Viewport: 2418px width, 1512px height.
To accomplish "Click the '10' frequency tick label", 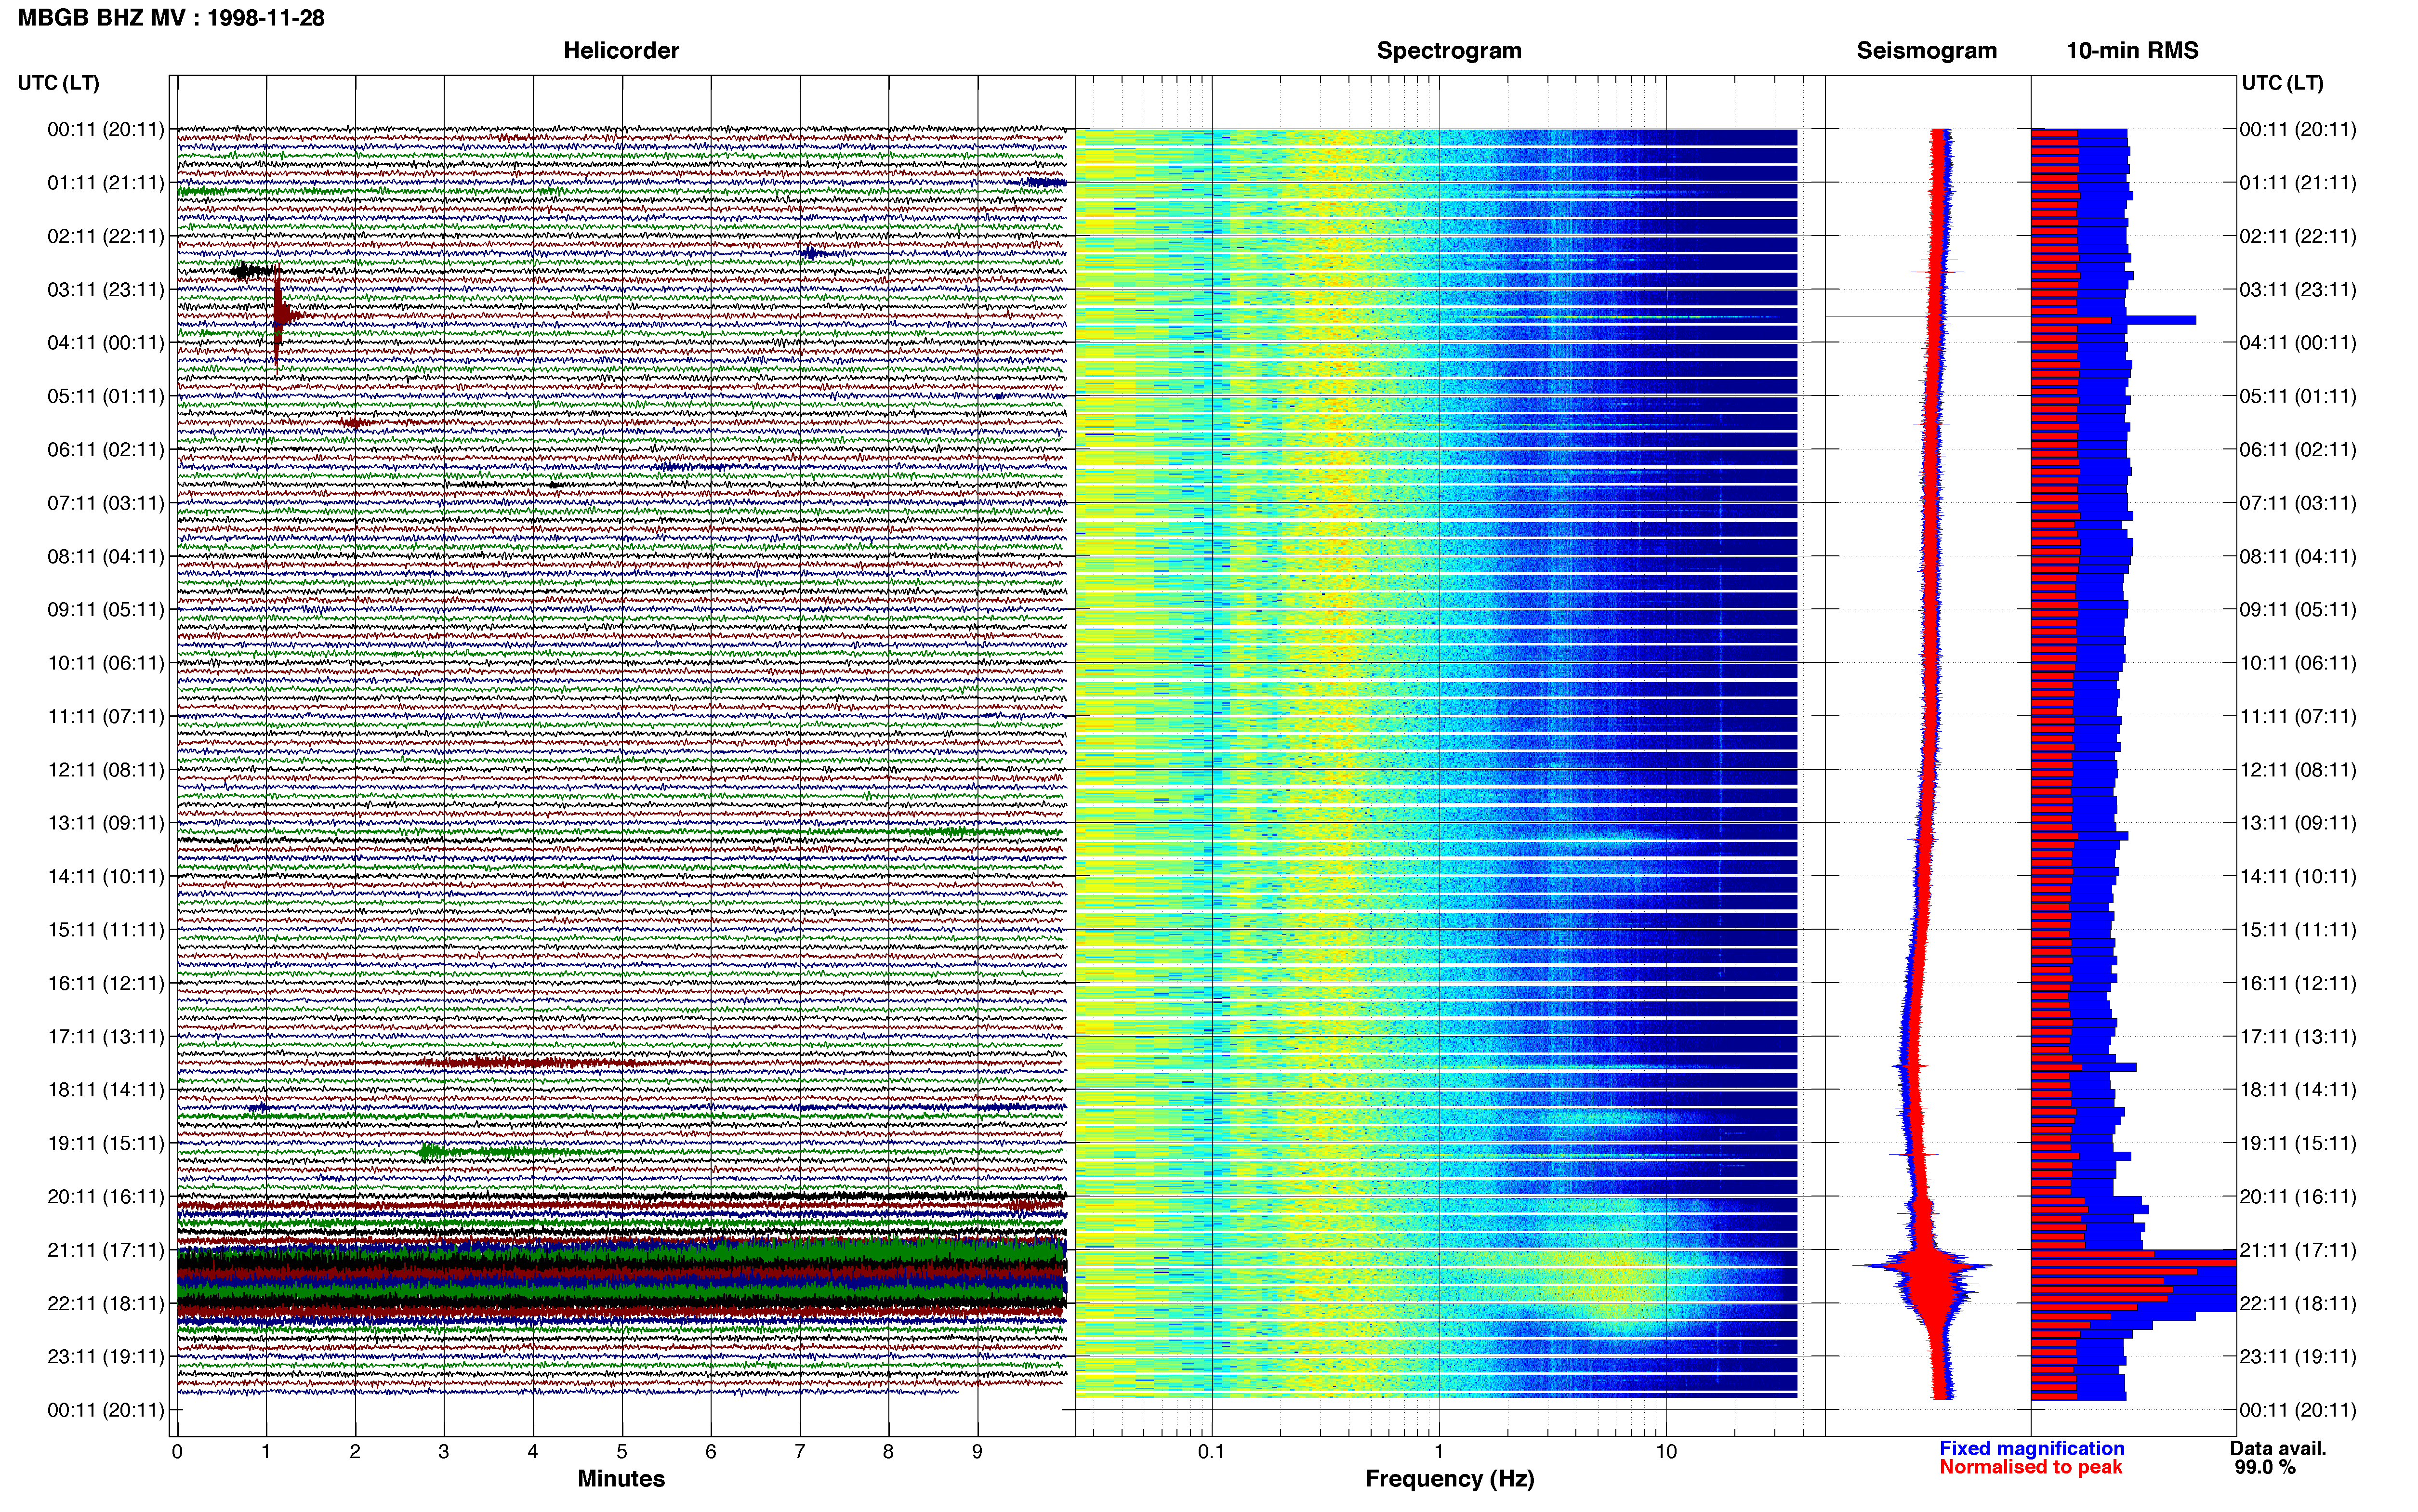I will coord(1665,1451).
